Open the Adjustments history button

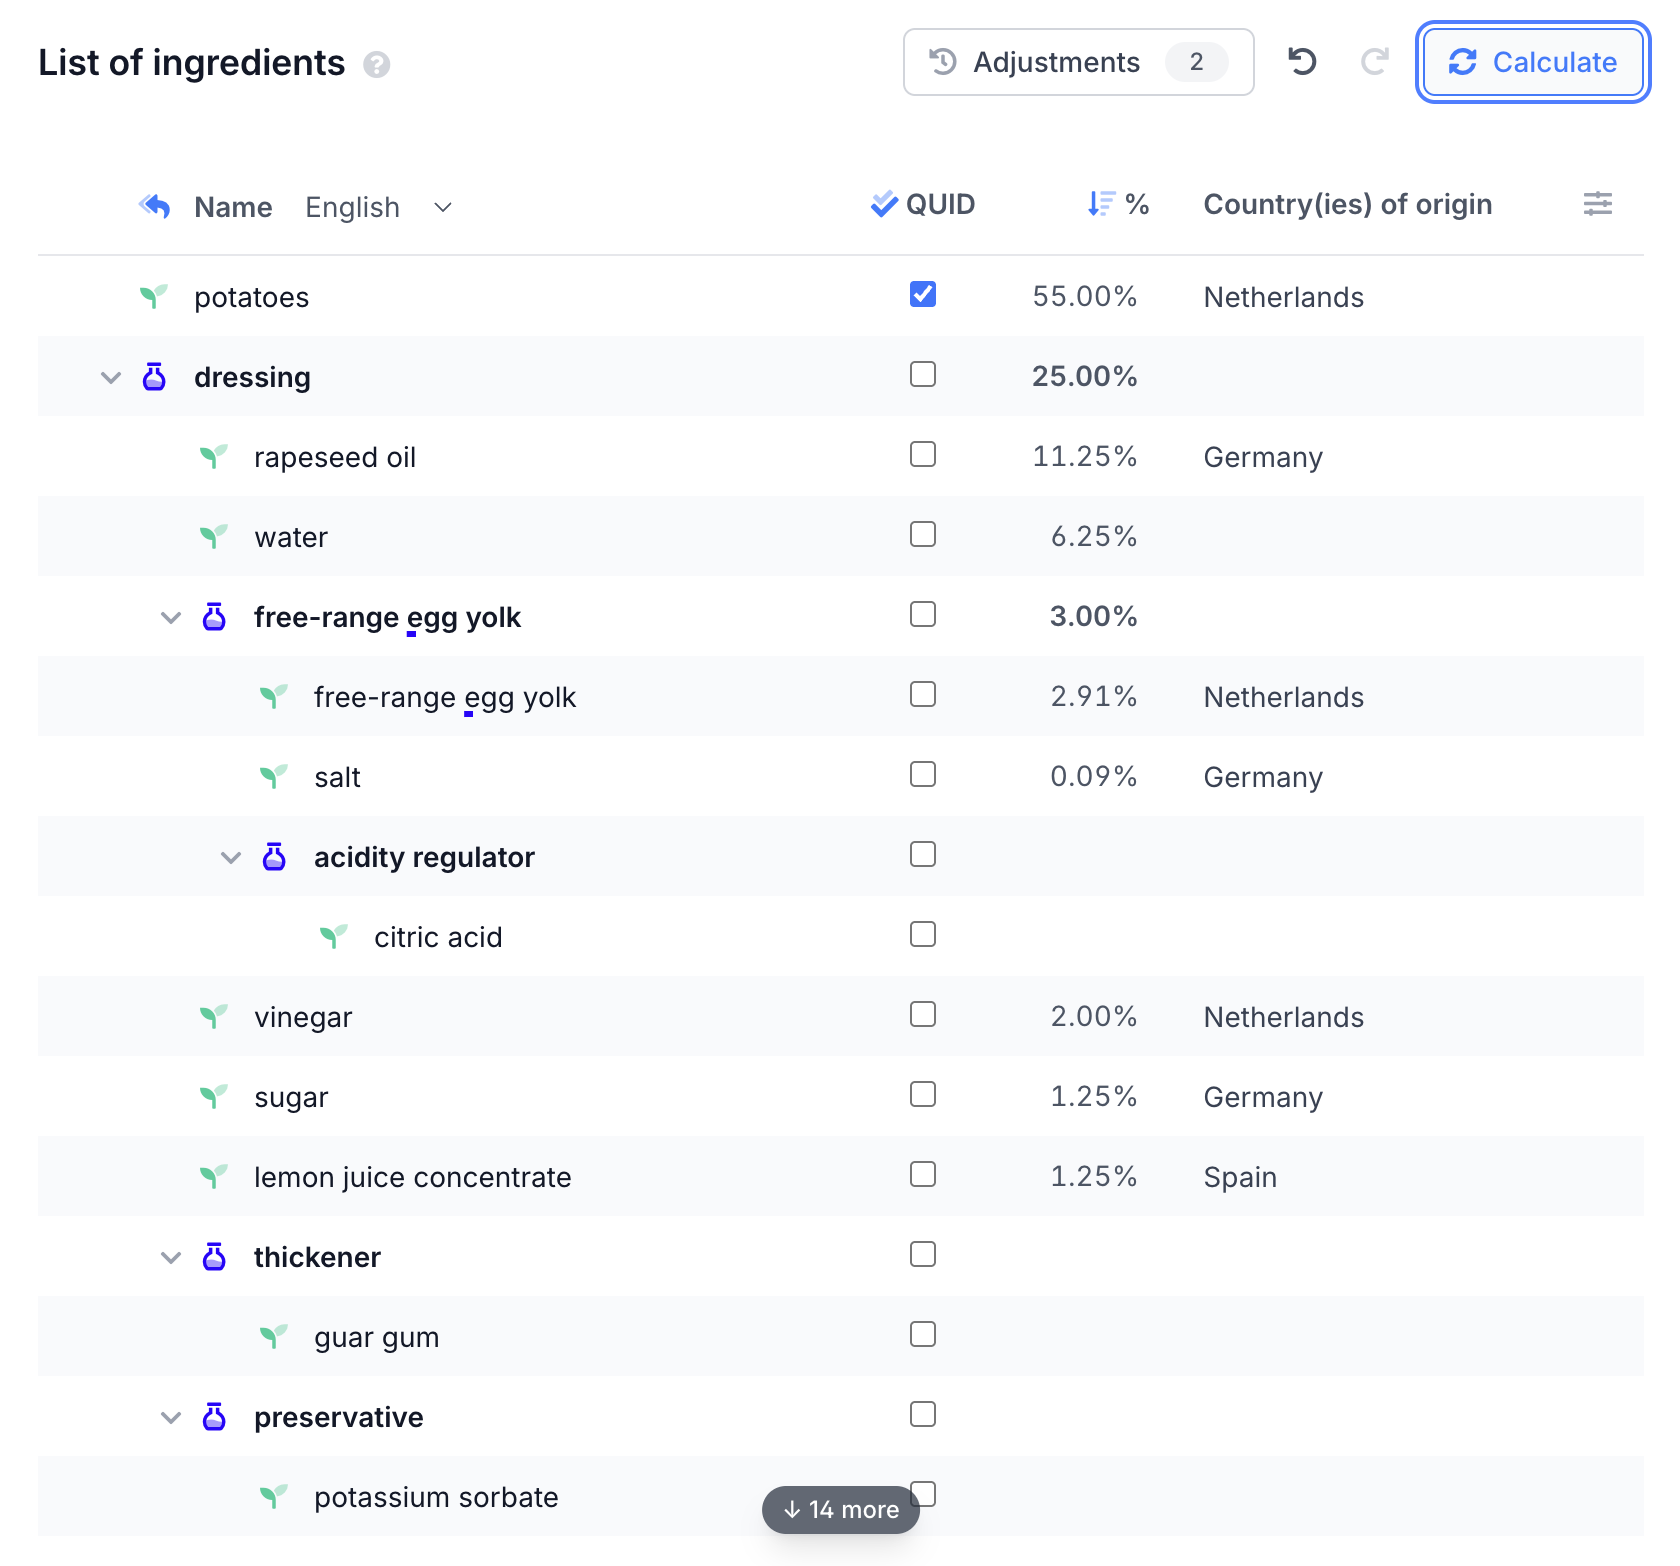tap(1078, 62)
